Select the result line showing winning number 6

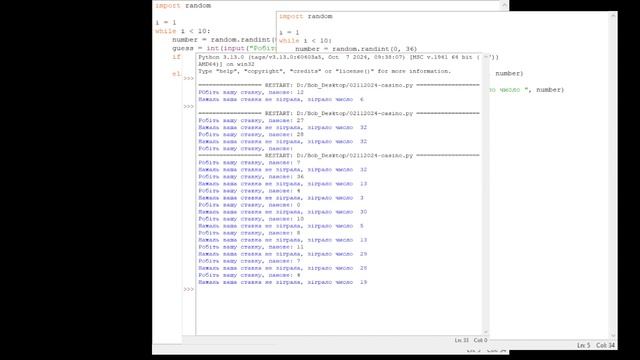tap(281, 99)
